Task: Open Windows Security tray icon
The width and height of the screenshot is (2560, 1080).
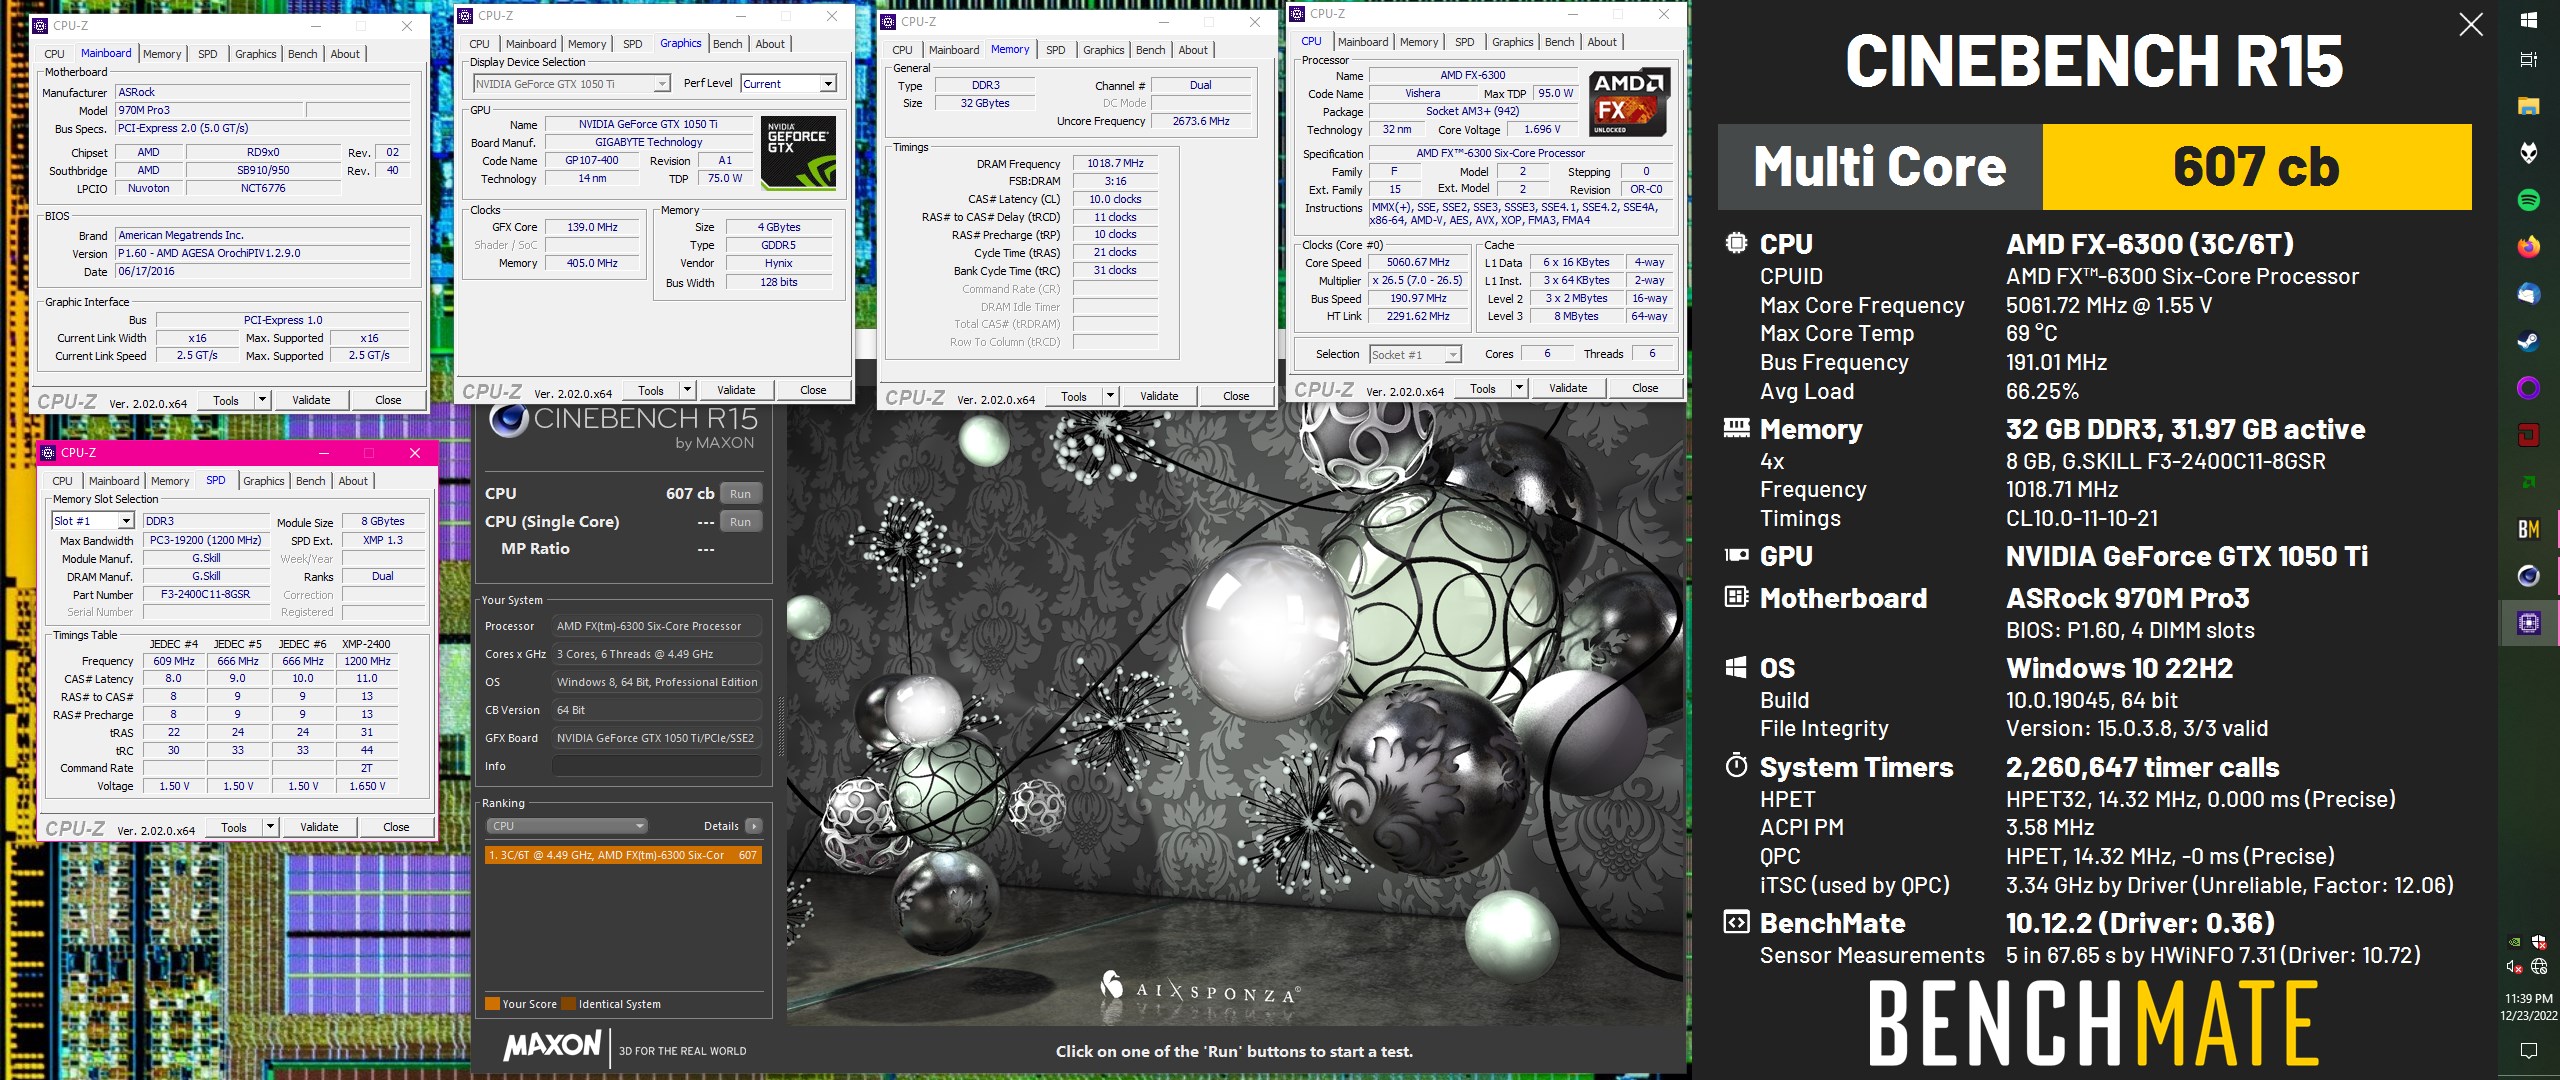Action: (2539, 942)
